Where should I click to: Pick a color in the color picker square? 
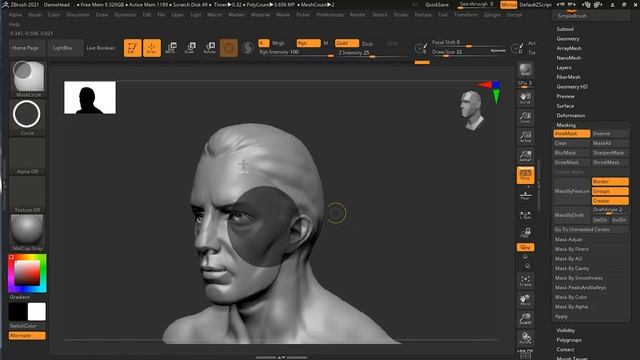(x=27, y=273)
